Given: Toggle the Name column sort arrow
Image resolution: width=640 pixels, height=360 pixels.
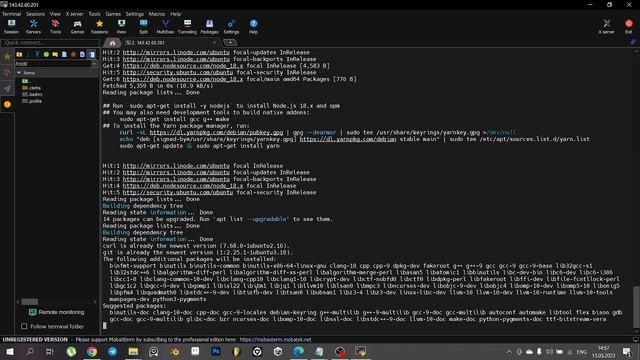Looking at the screenshot, I should click(19, 73).
